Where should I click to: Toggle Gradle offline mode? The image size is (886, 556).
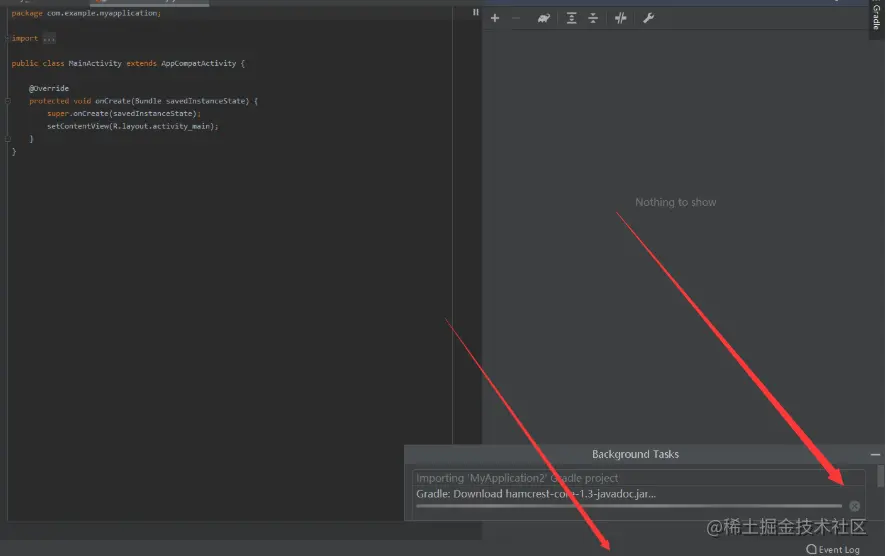(x=620, y=18)
